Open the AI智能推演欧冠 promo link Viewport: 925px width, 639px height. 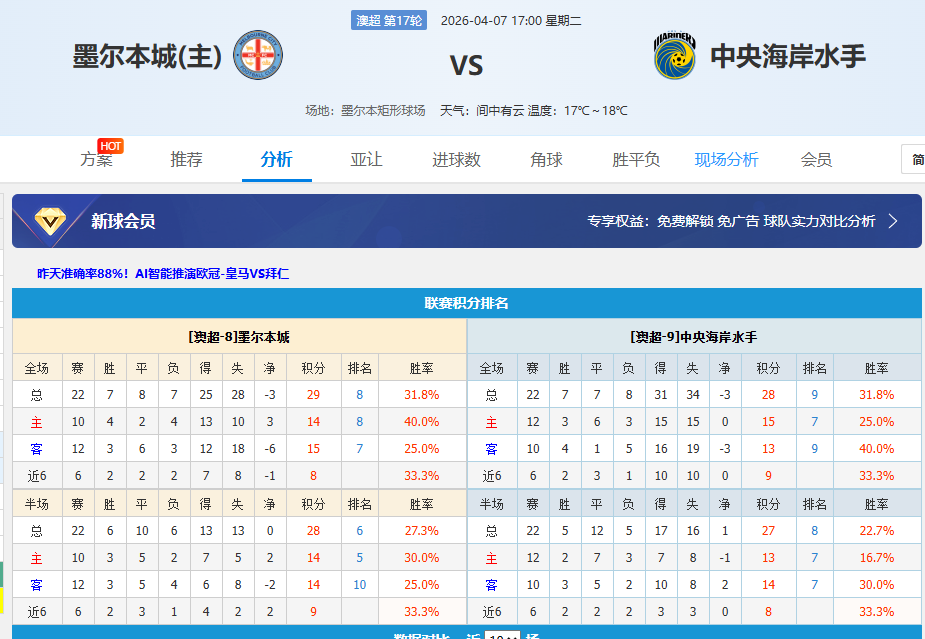(x=163, y=273)
